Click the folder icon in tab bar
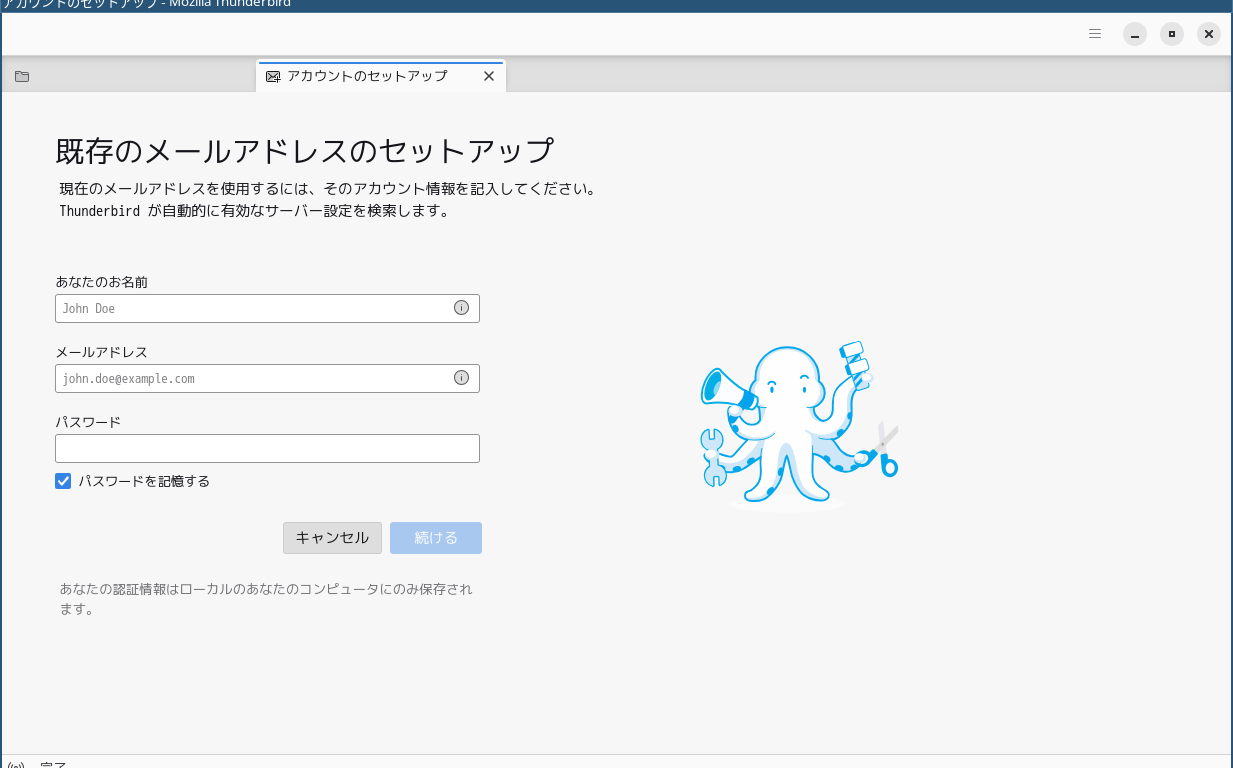The width and height of the screenshot is (1233, 768). tap(22, 76)
